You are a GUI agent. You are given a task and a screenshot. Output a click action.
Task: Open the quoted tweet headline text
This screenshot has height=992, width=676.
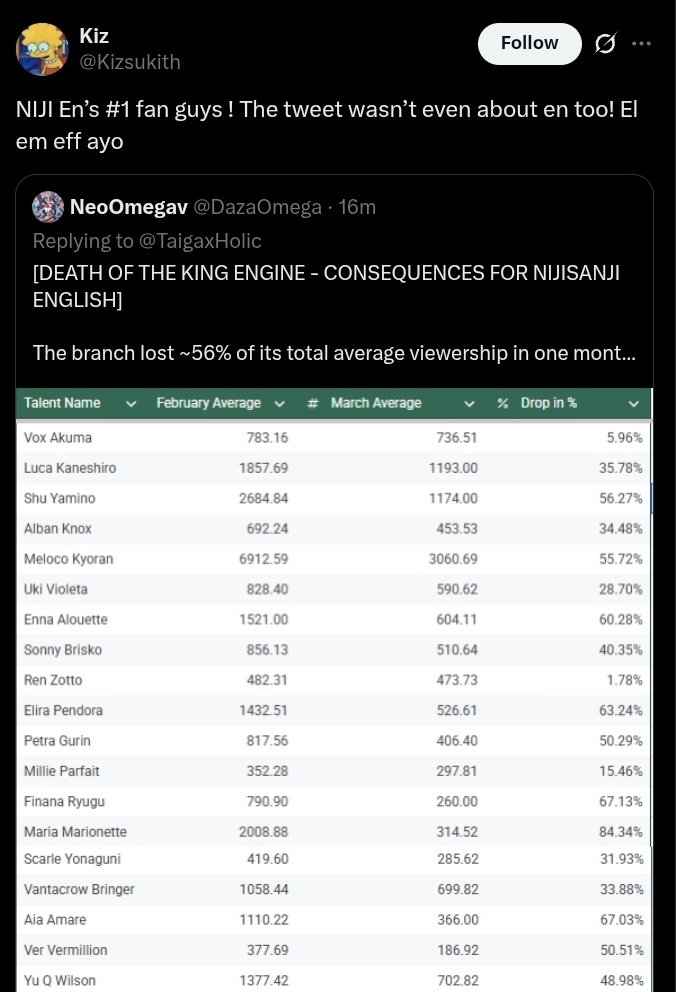[x=326, y=286]
